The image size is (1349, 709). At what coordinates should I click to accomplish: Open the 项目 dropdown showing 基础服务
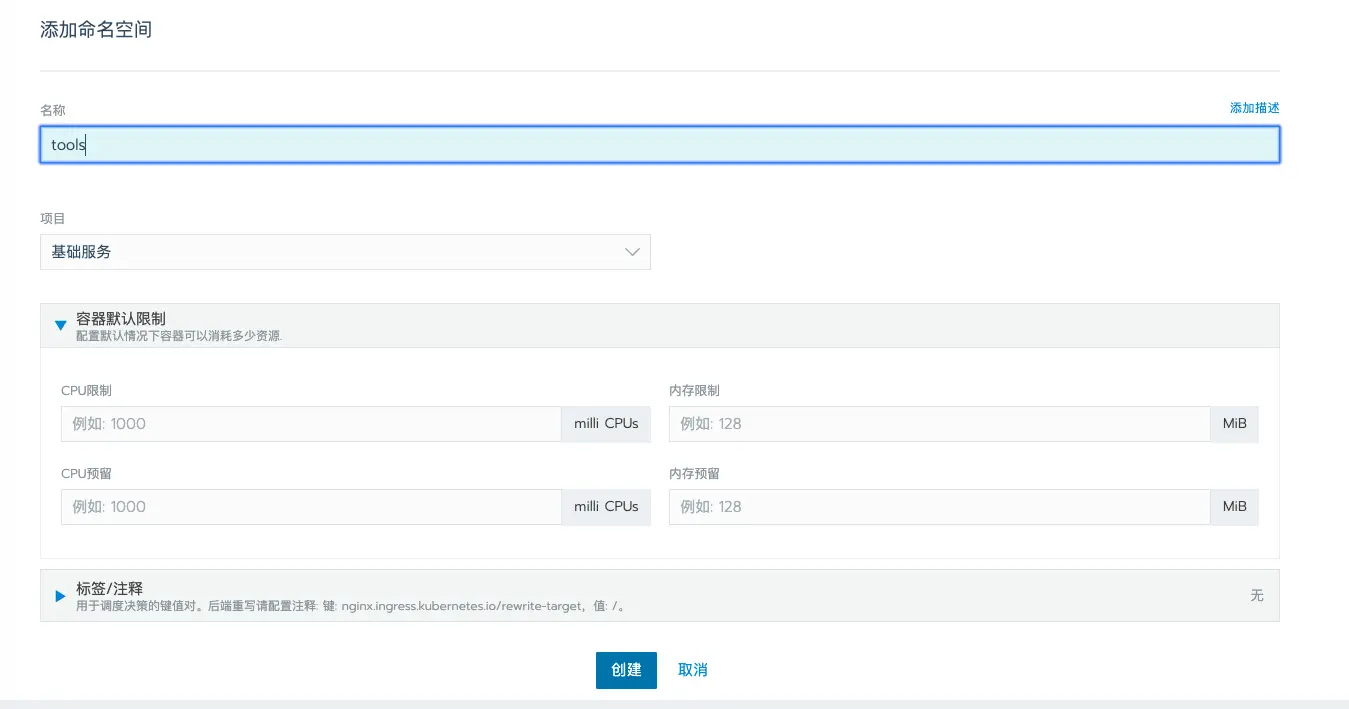coord(345,252)
